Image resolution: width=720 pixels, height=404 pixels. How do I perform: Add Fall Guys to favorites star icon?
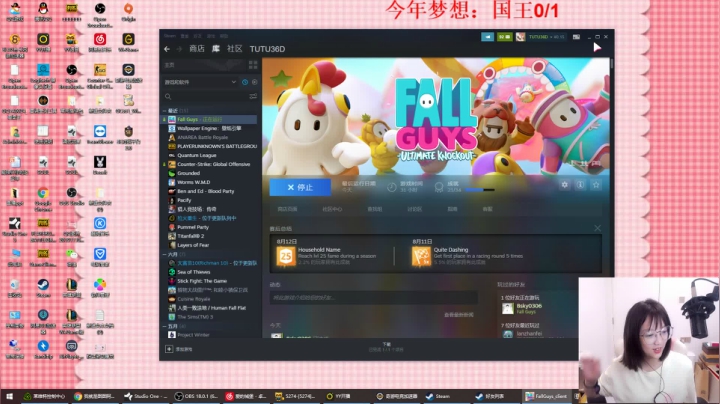click(x=596, y=185)
